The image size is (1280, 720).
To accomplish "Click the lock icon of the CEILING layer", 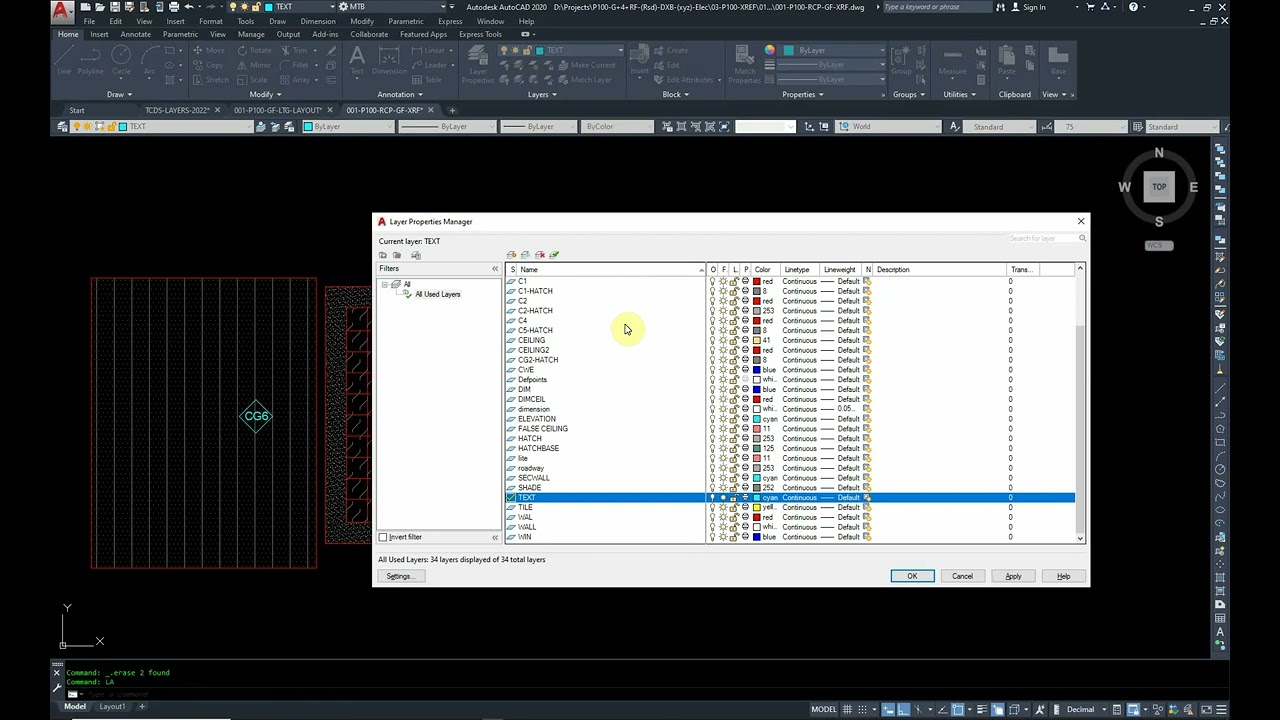I will pyautogui.click(x=734, y=340).
